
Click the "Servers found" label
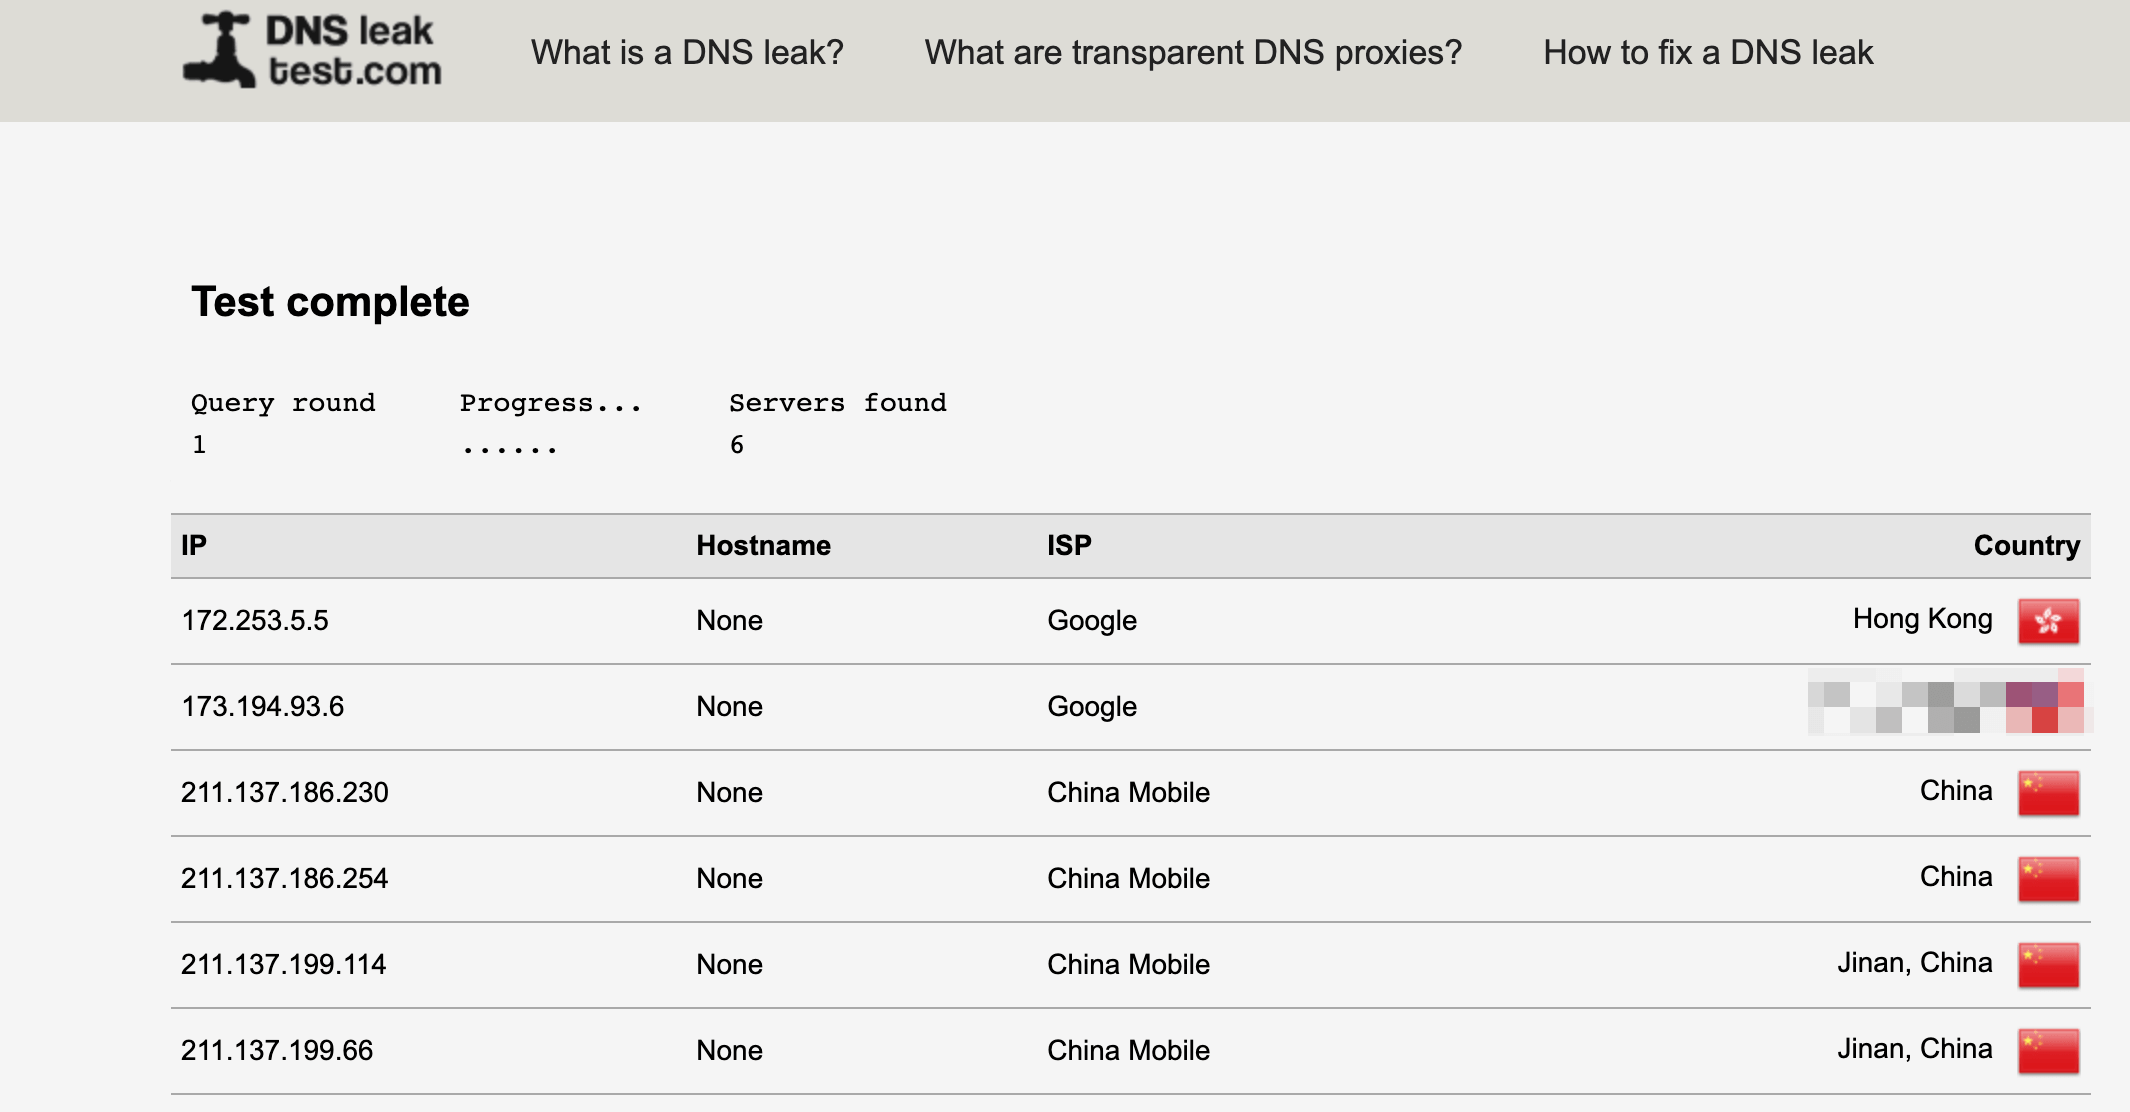pyautogui.click(x=837, y=403)
